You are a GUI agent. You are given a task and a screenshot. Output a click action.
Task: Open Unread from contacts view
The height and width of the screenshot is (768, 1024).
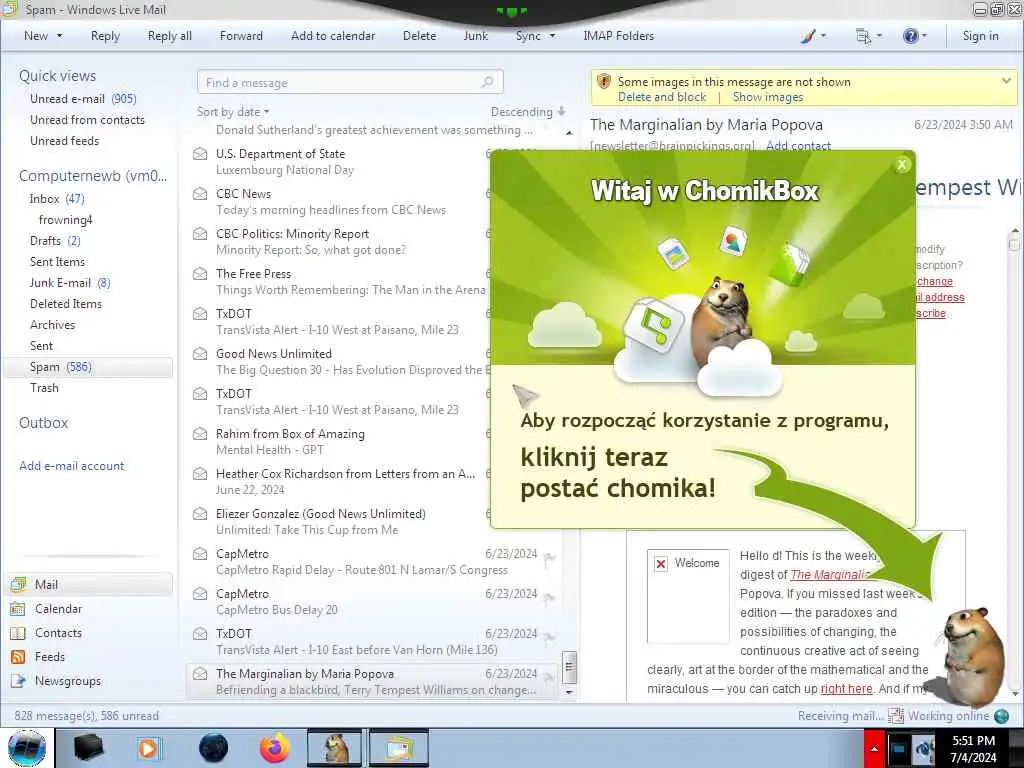[x=87, y=120]
